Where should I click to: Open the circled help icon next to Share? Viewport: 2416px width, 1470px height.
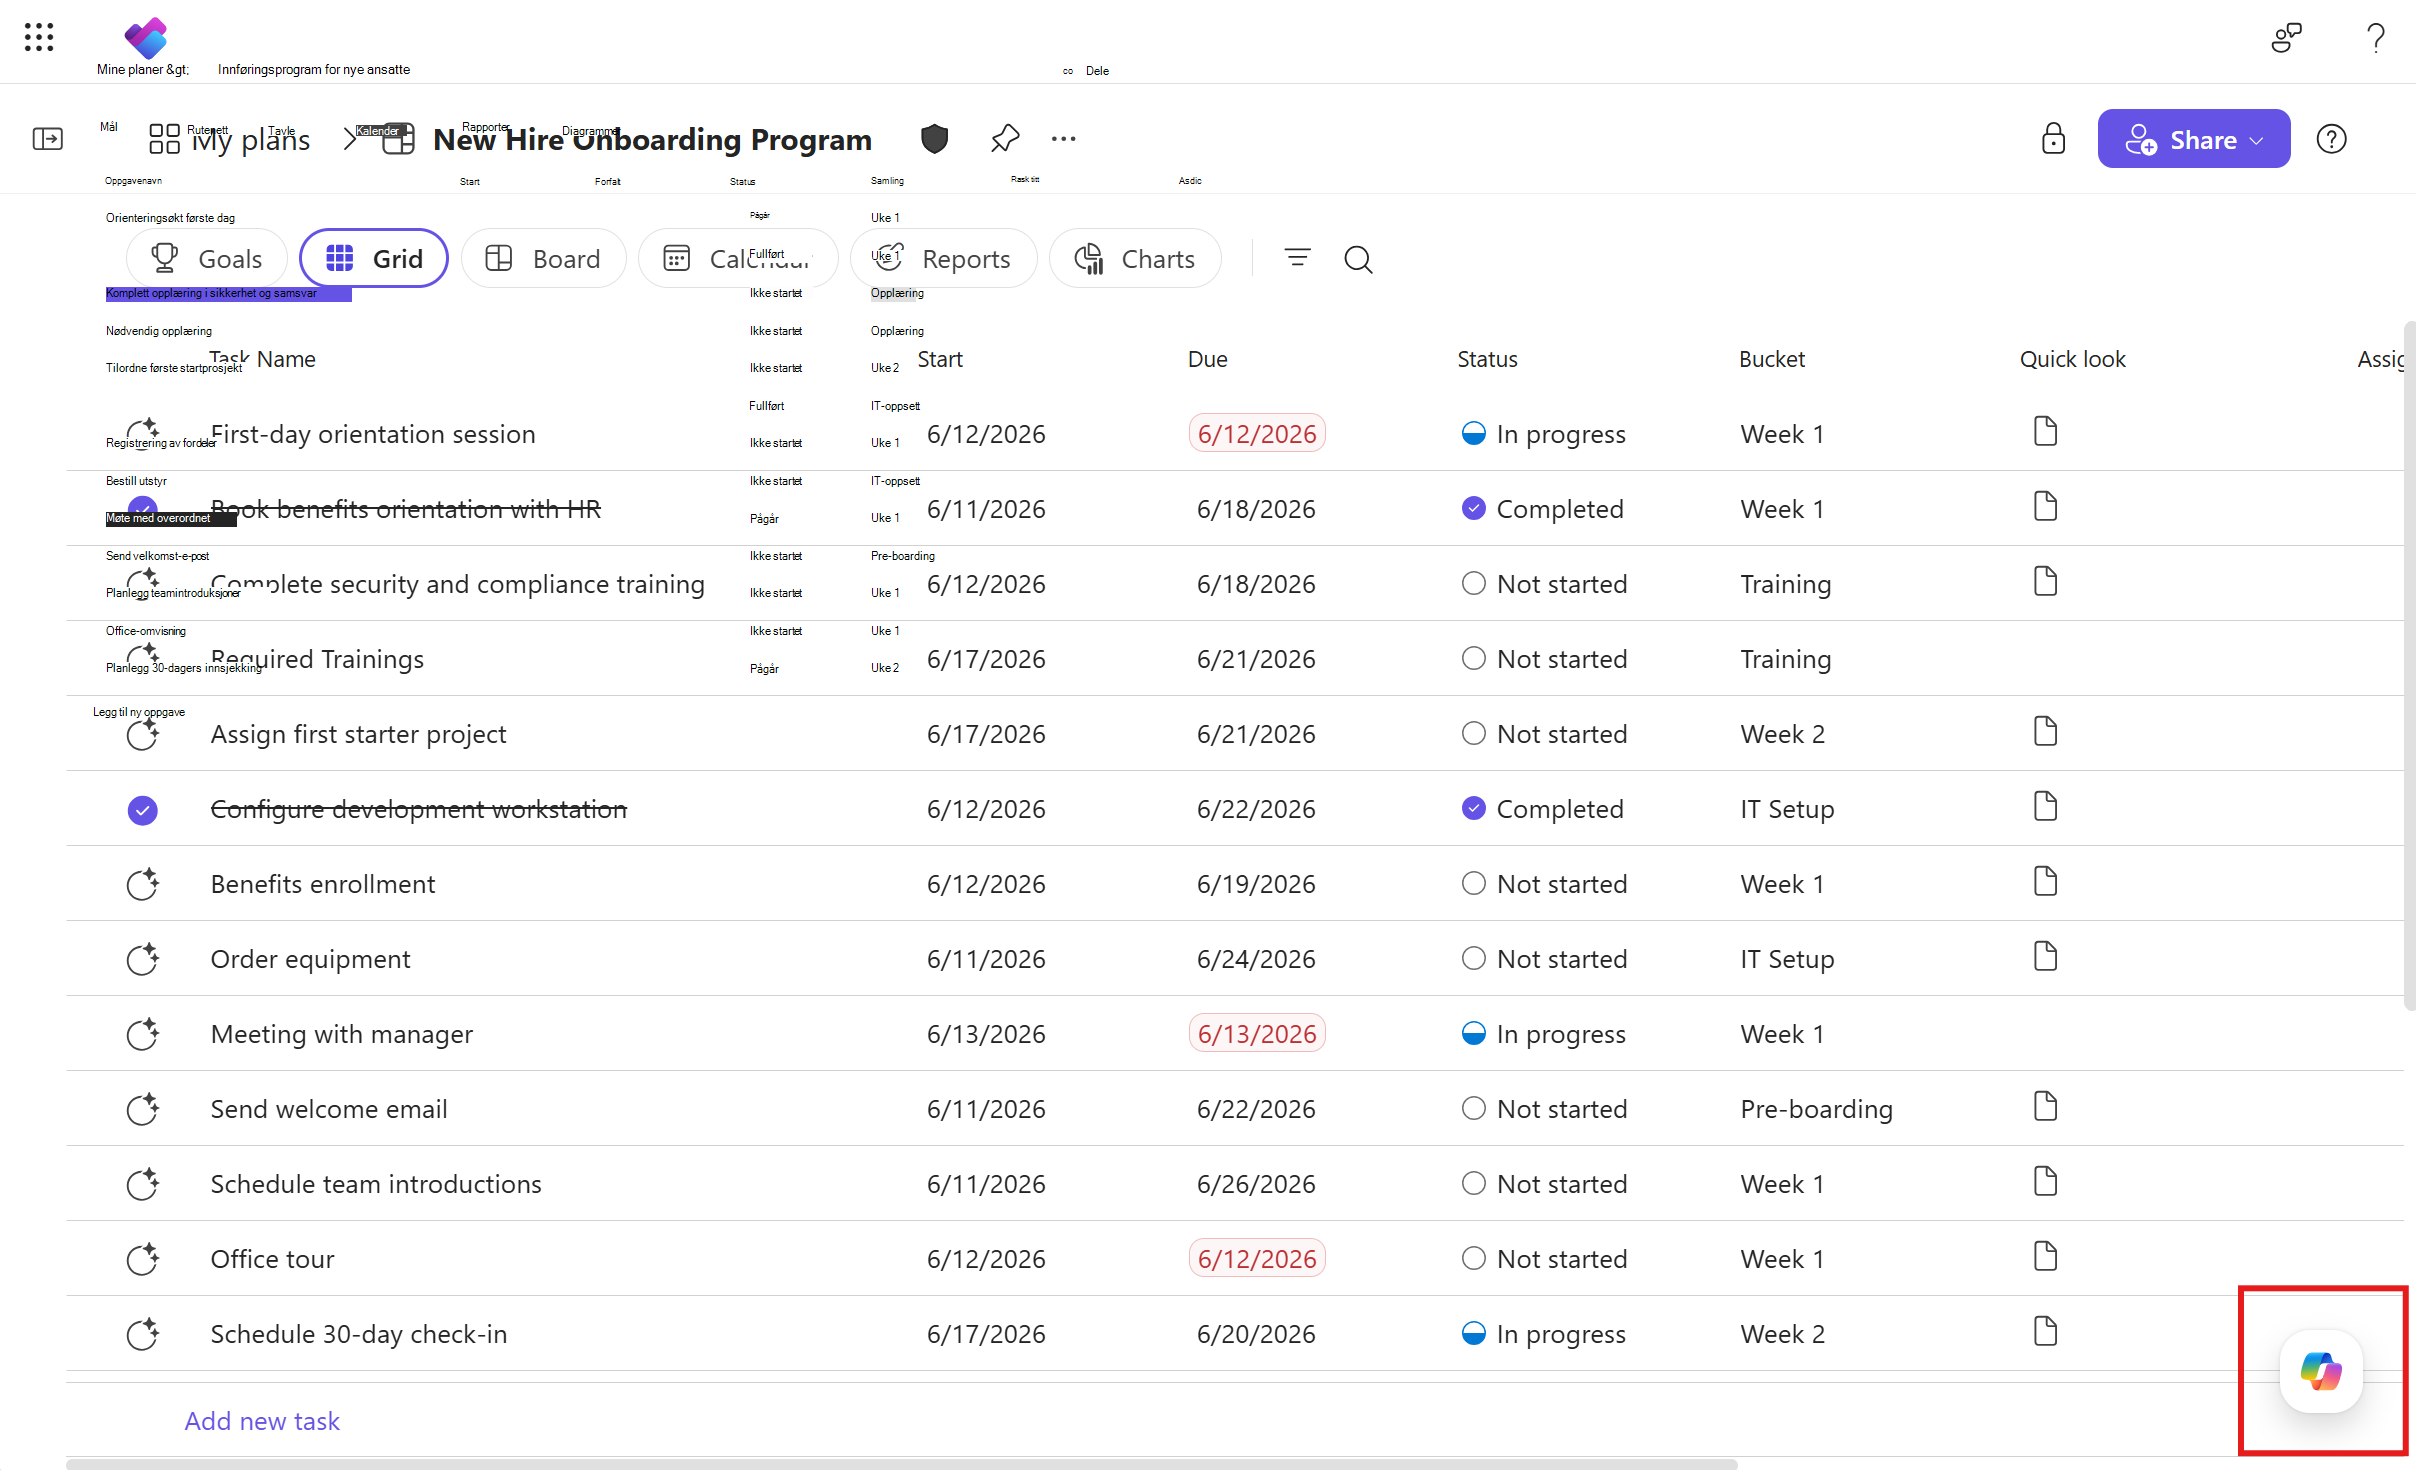[x=2331, y=139]
